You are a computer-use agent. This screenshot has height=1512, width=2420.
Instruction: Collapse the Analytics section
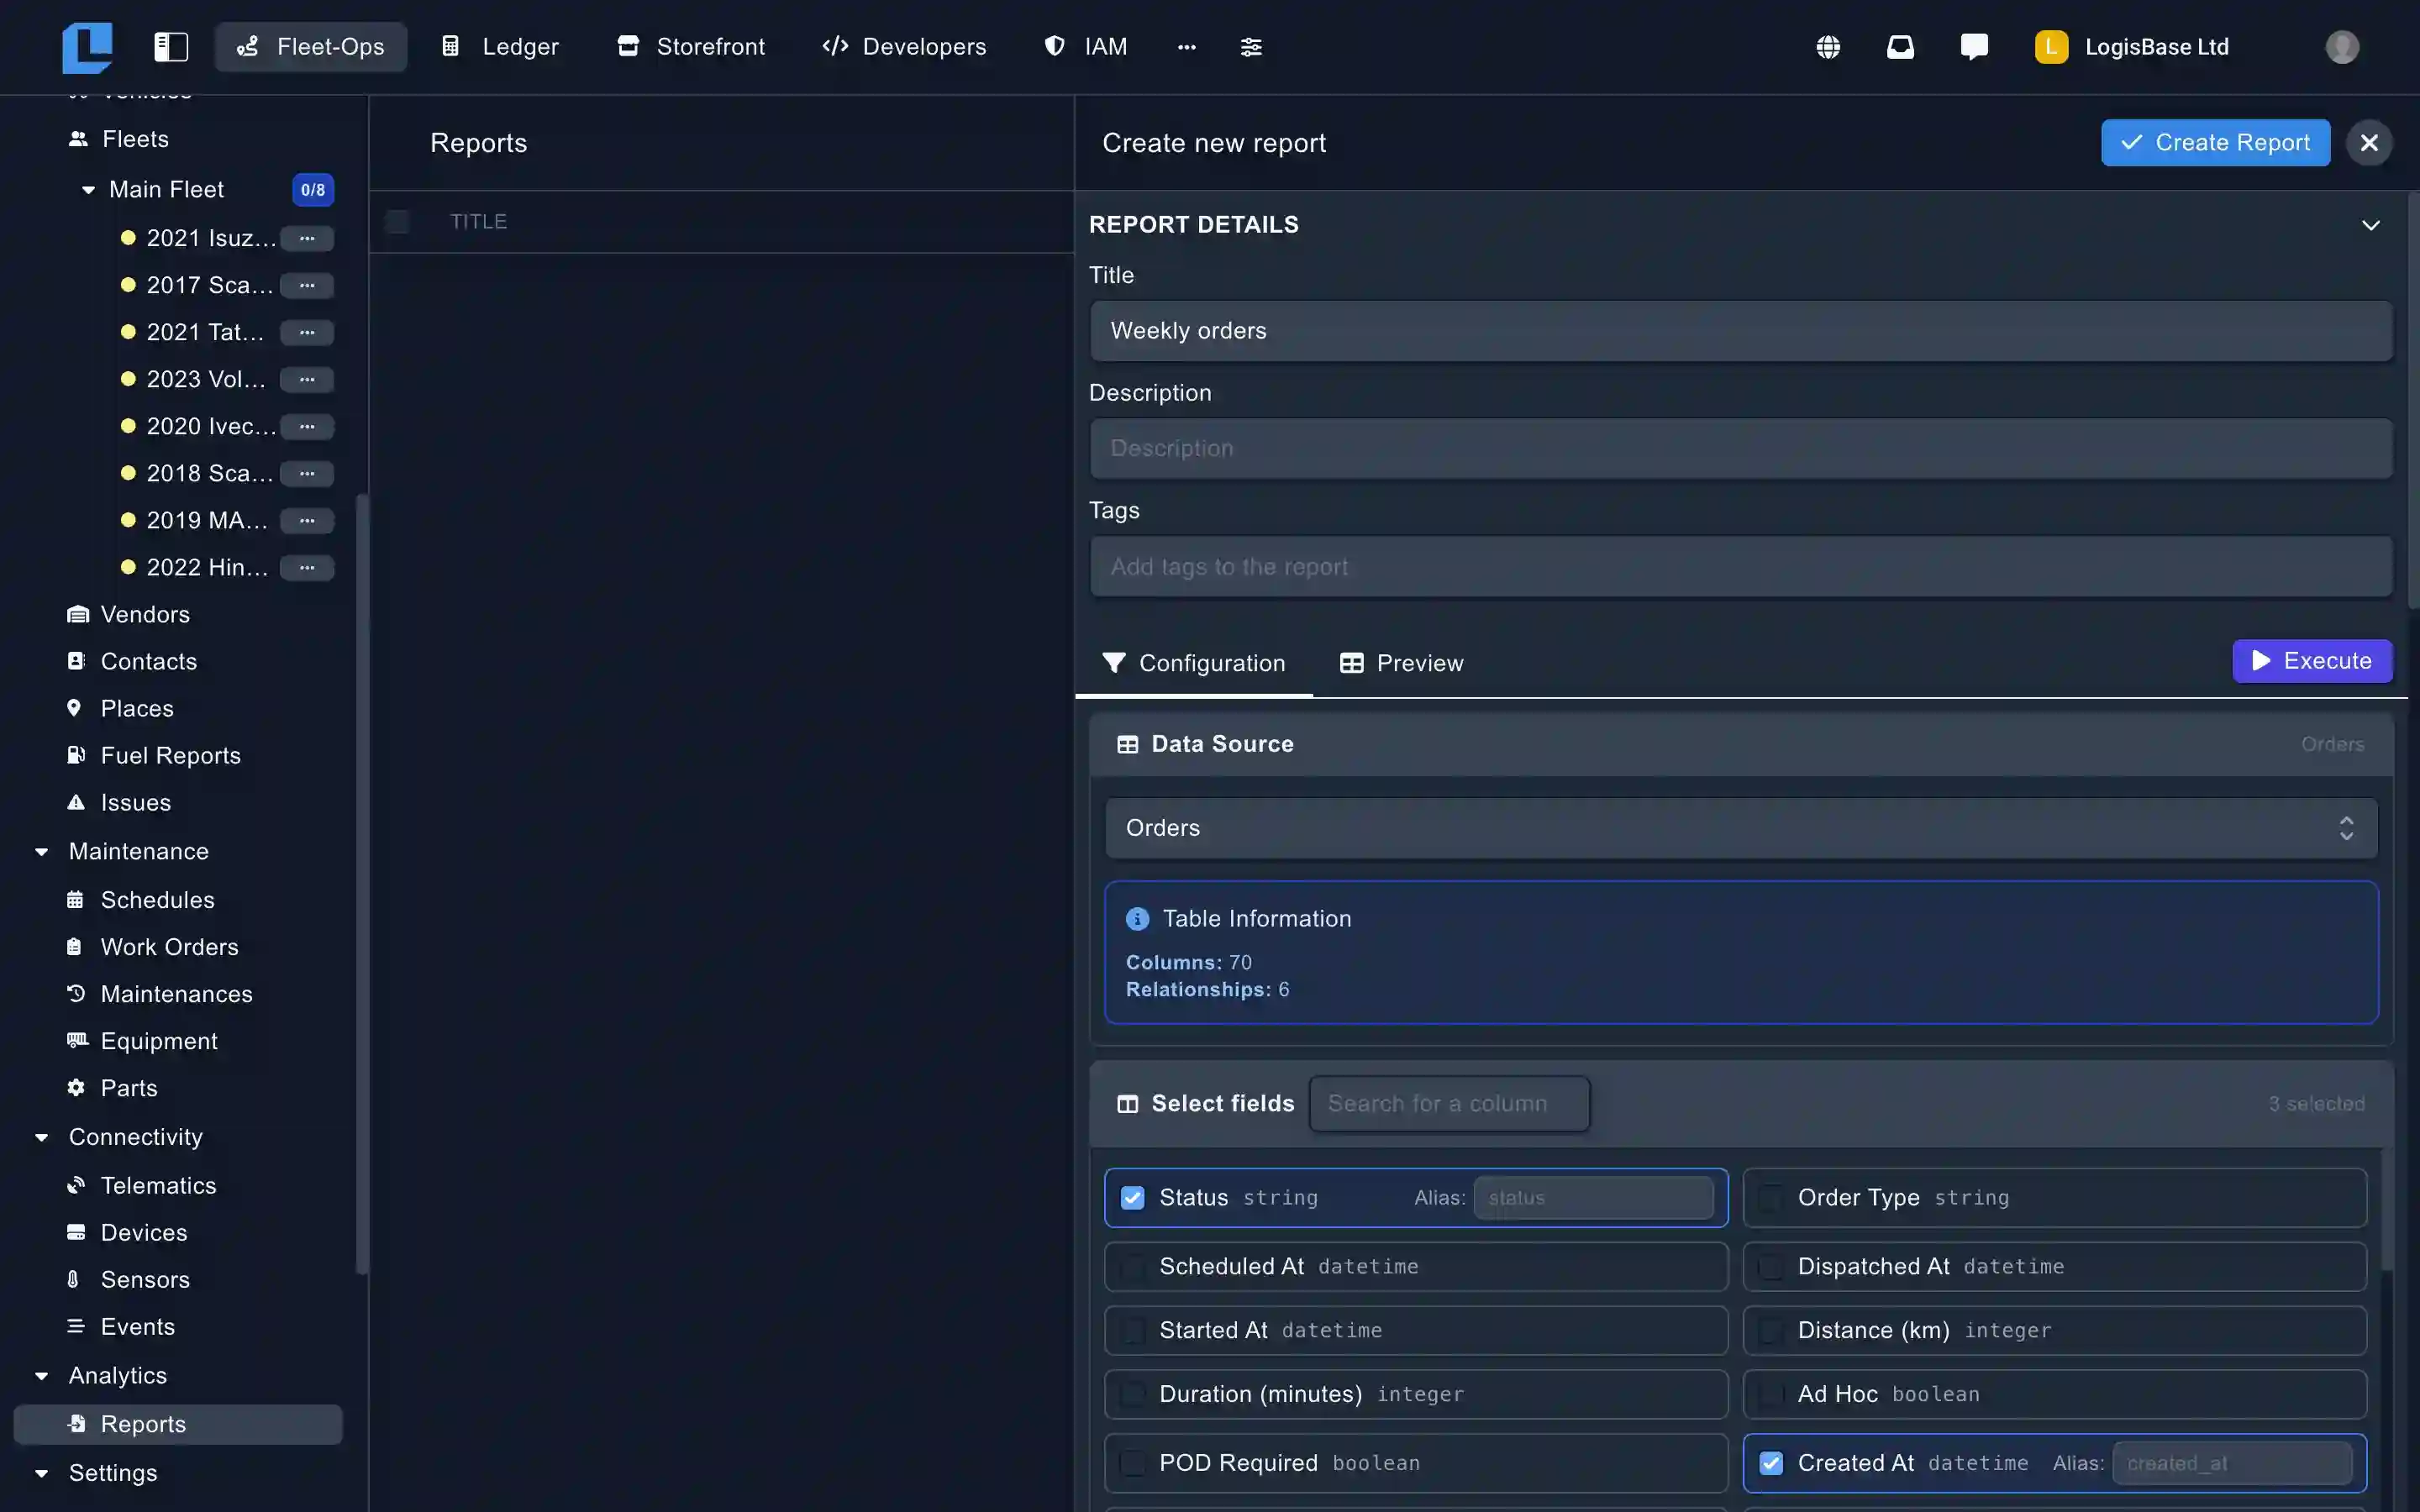(42, 1376)
